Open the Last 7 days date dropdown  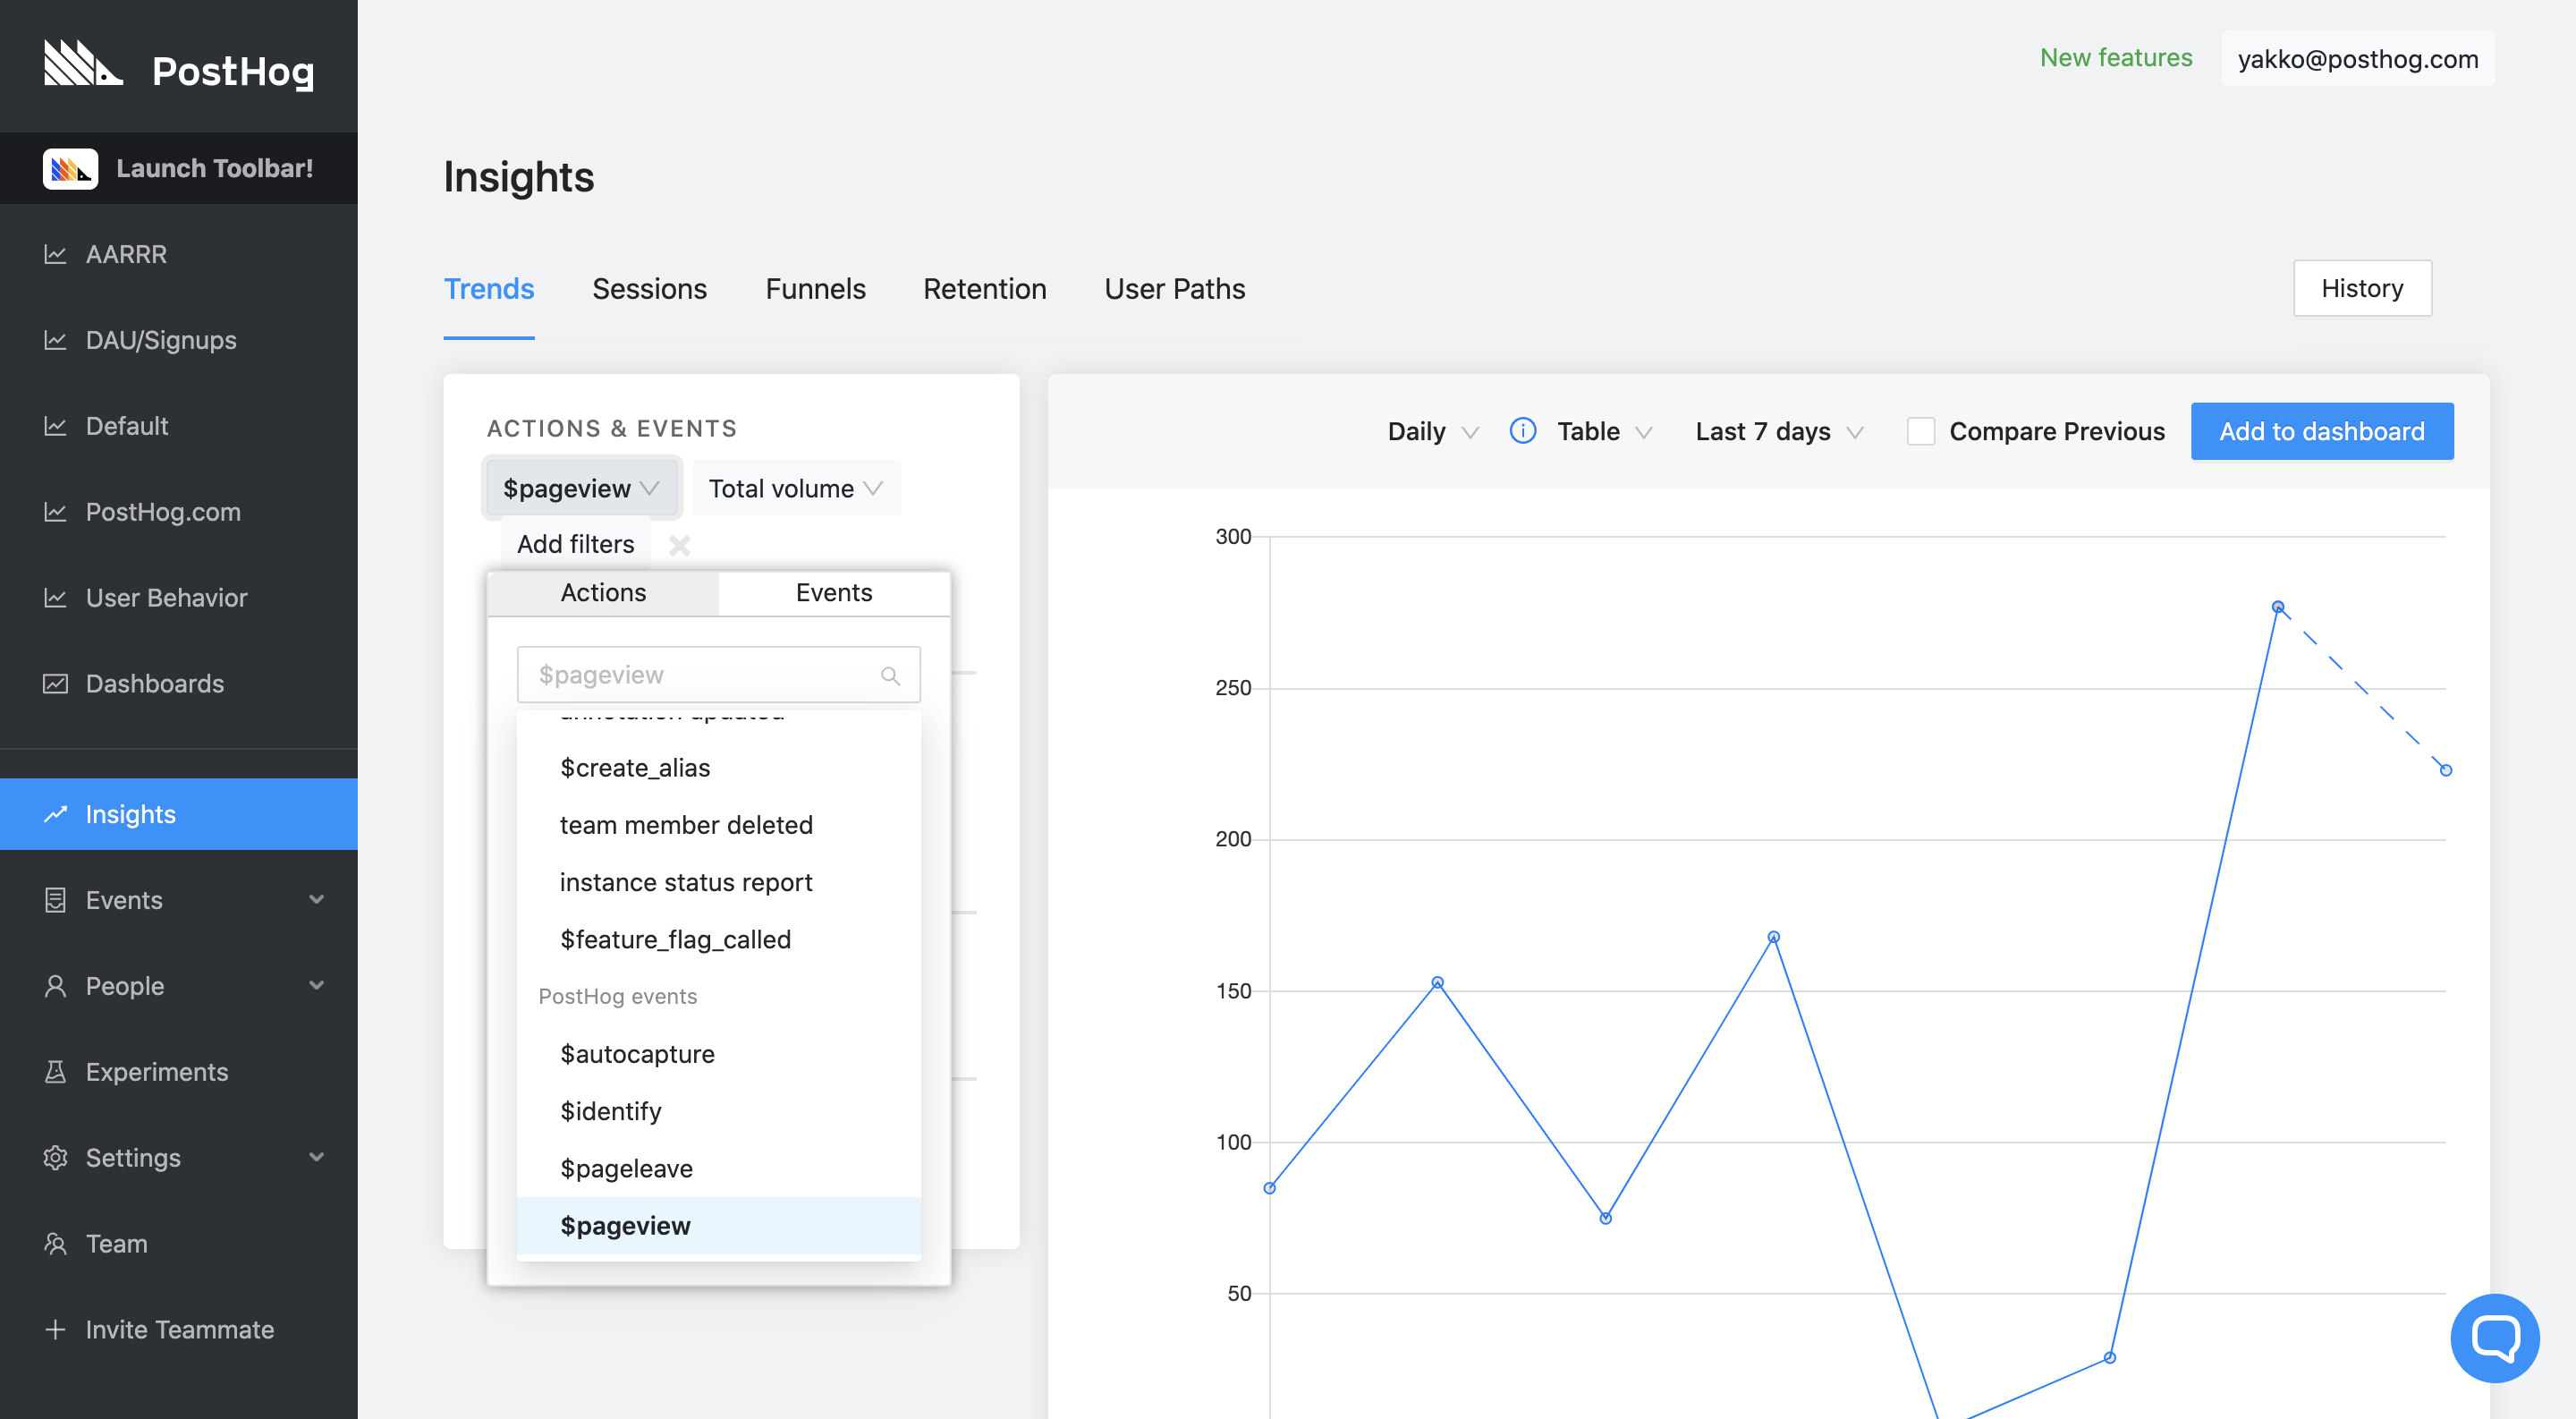point(1778,431)
